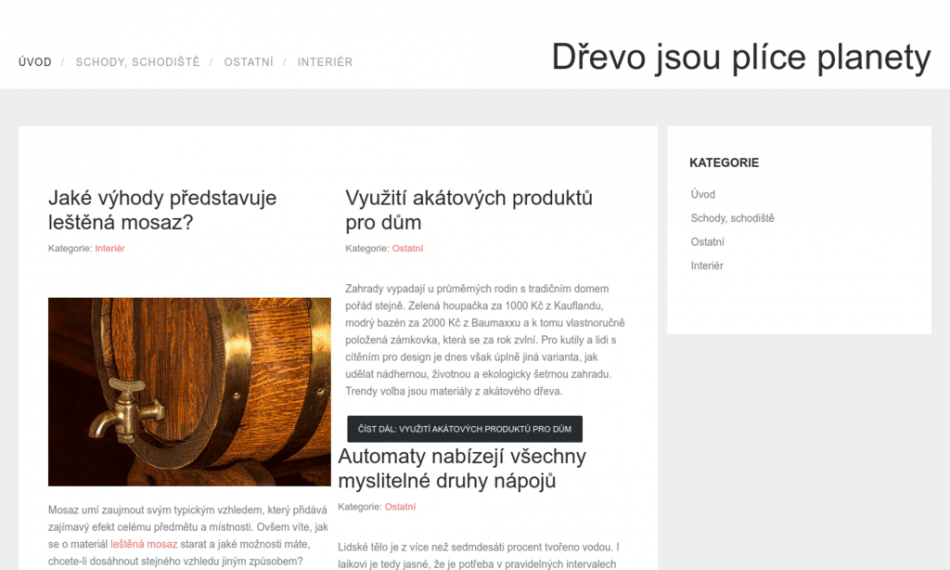Open article Automaty nabízejí všechny myslitelné druhy nápojů
Viewport: 950px width, 570px height.
461,469
